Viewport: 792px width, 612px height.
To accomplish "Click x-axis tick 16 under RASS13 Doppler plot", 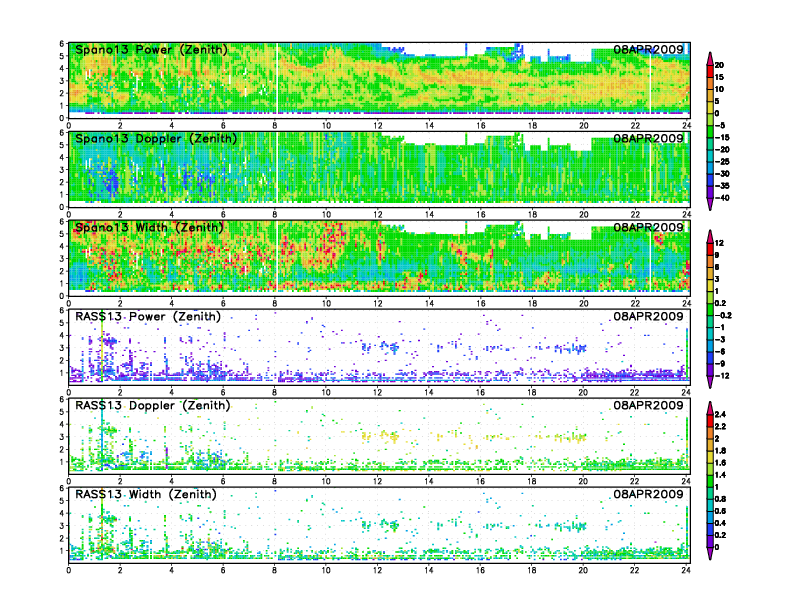I will point(480,481).
